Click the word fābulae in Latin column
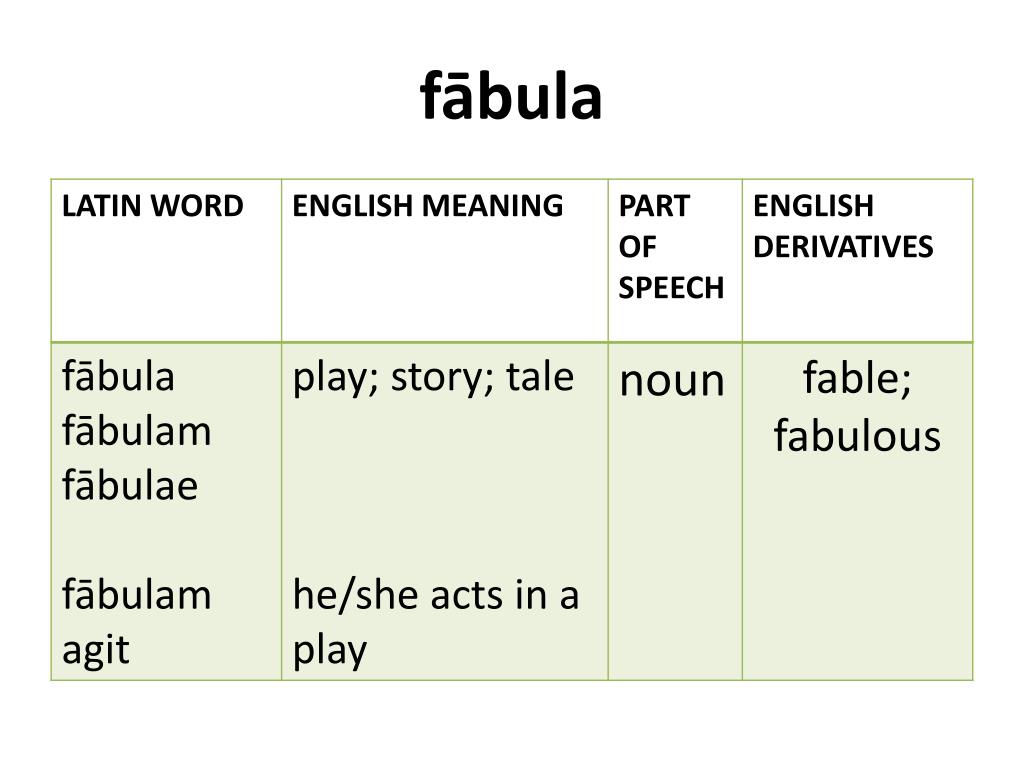The height and width of the screenshot is (768, 1024). click(x=130, y=485)
